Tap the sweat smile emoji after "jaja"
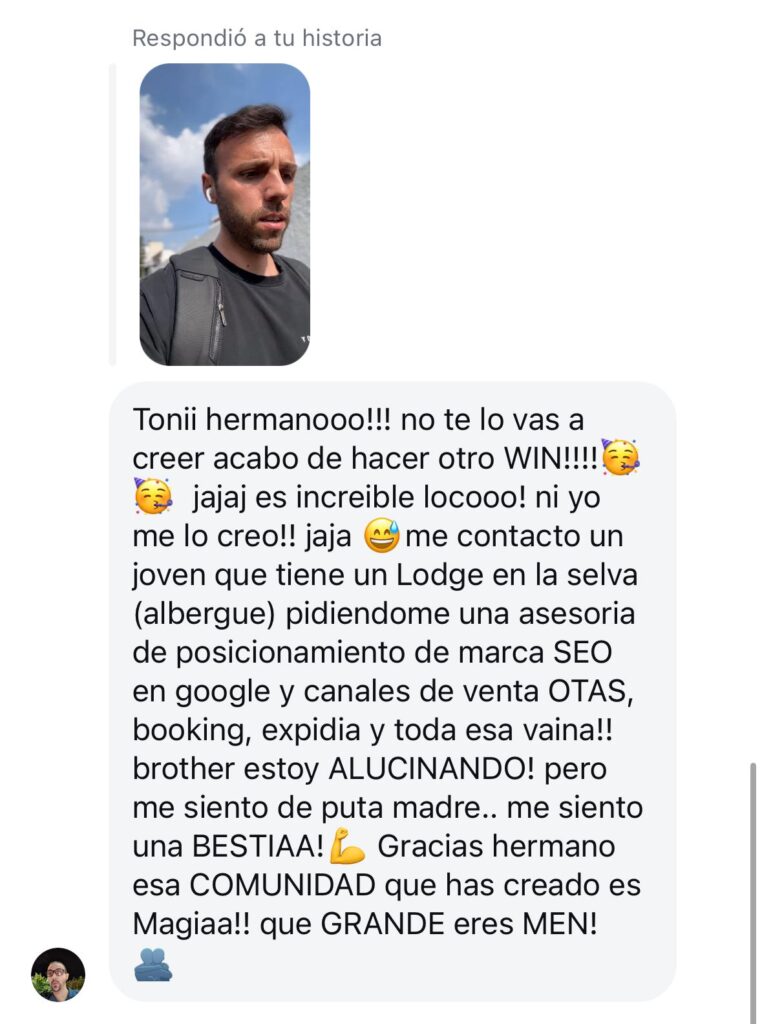The width and height of the screenshot is (762, 1024). (381, 536)
